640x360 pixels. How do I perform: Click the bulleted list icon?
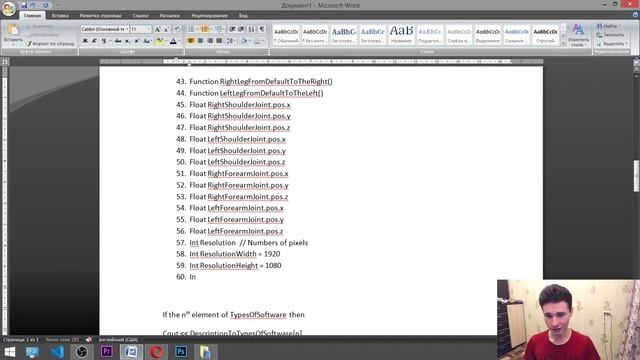click(191, 29)
